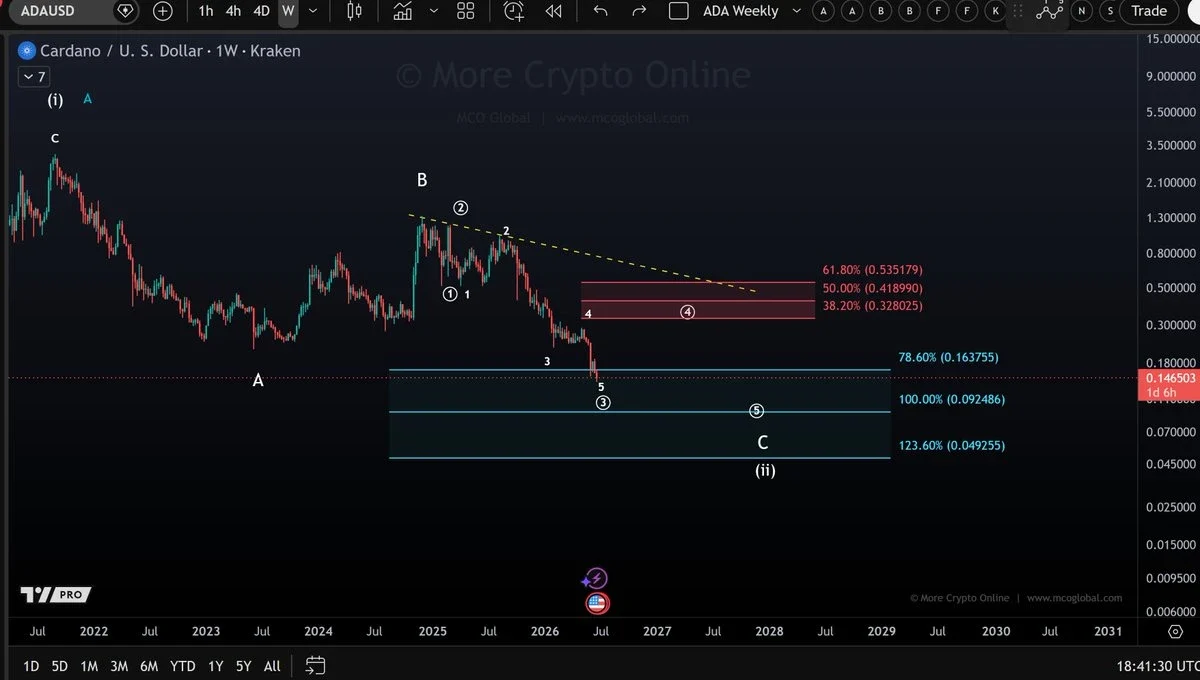
Task: Switch to the 1h interval
Action: (x=205, y=11)
